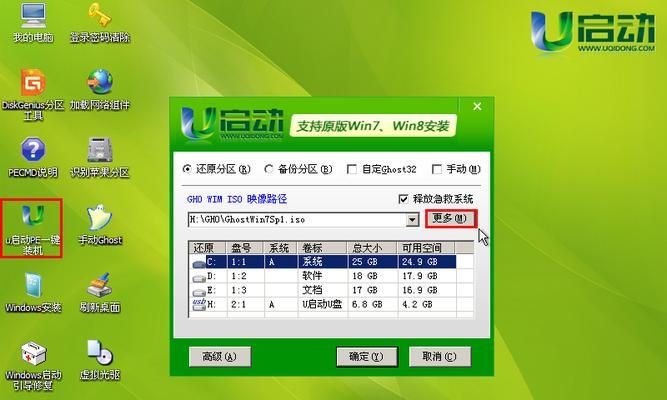
Task: Click 16.9 GB free space cell
Action: tap(420, 290)
